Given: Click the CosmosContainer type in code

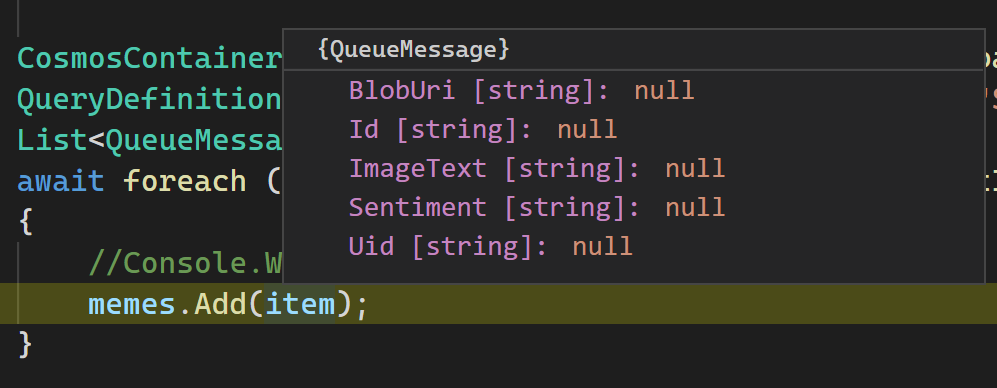Looking at the screenshot, I should click(x=149, y=58).
